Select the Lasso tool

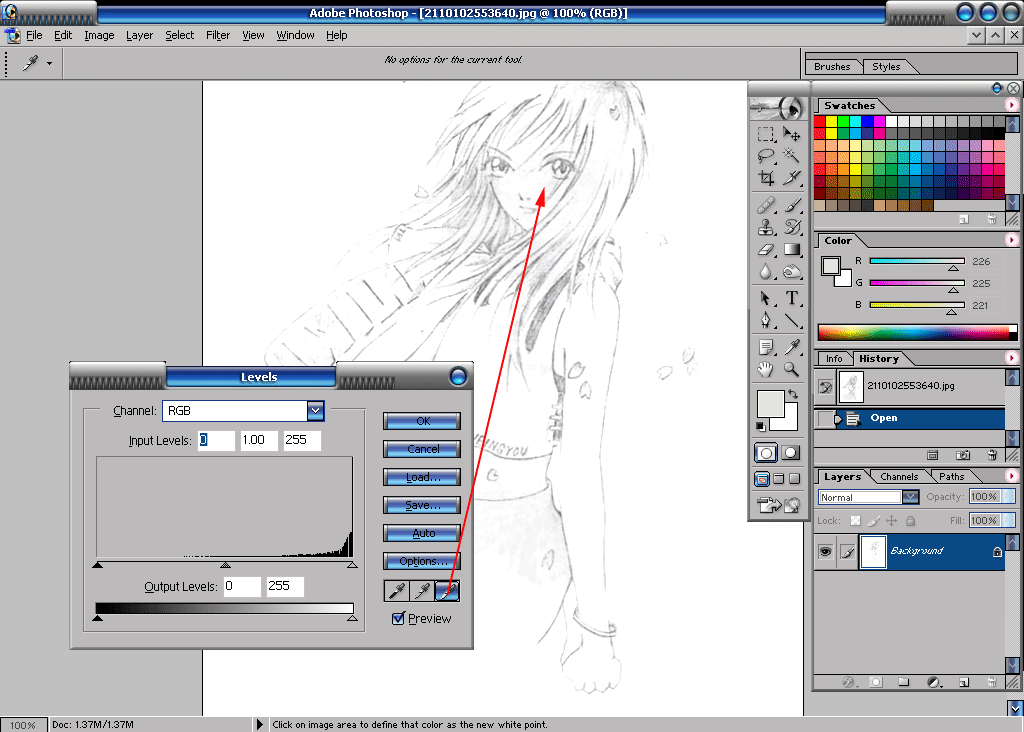click(766, 156)
